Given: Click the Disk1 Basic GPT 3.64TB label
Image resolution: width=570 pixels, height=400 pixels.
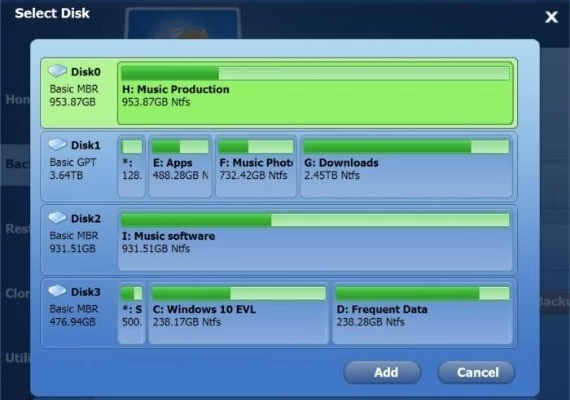Looking at the screenshot, I should tap(73, 169).
